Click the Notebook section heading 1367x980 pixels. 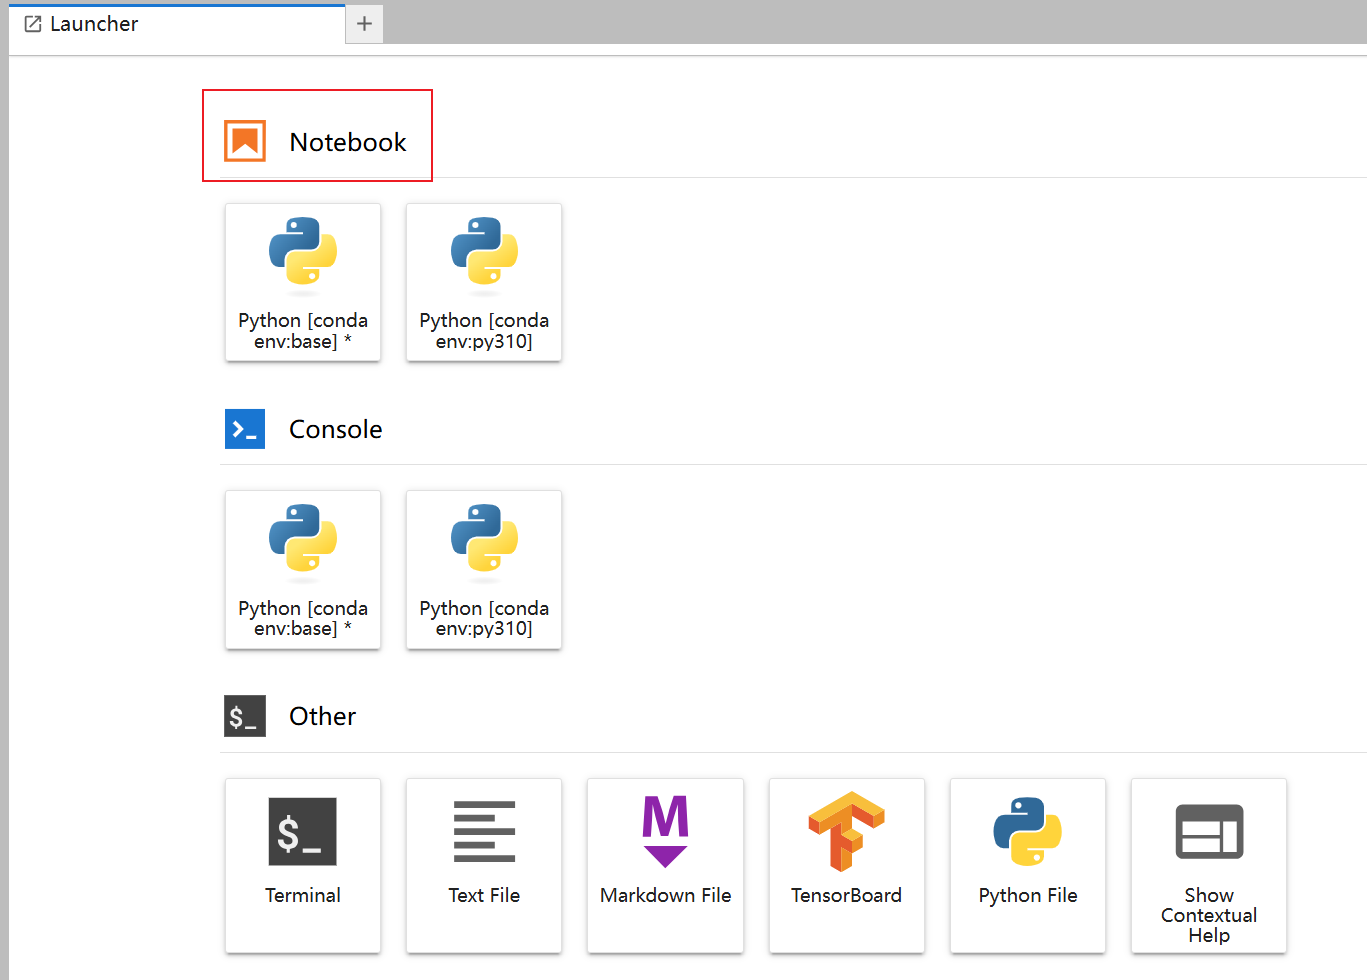click(x=348, y=142)
